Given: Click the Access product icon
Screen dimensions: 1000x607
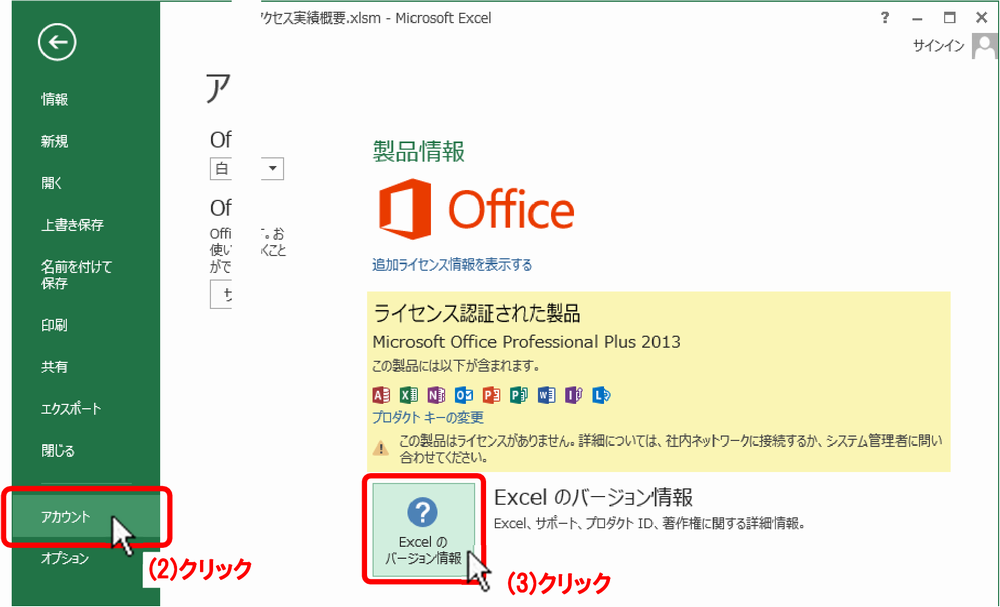Looking at the screenshot, I should coord(381,395).
